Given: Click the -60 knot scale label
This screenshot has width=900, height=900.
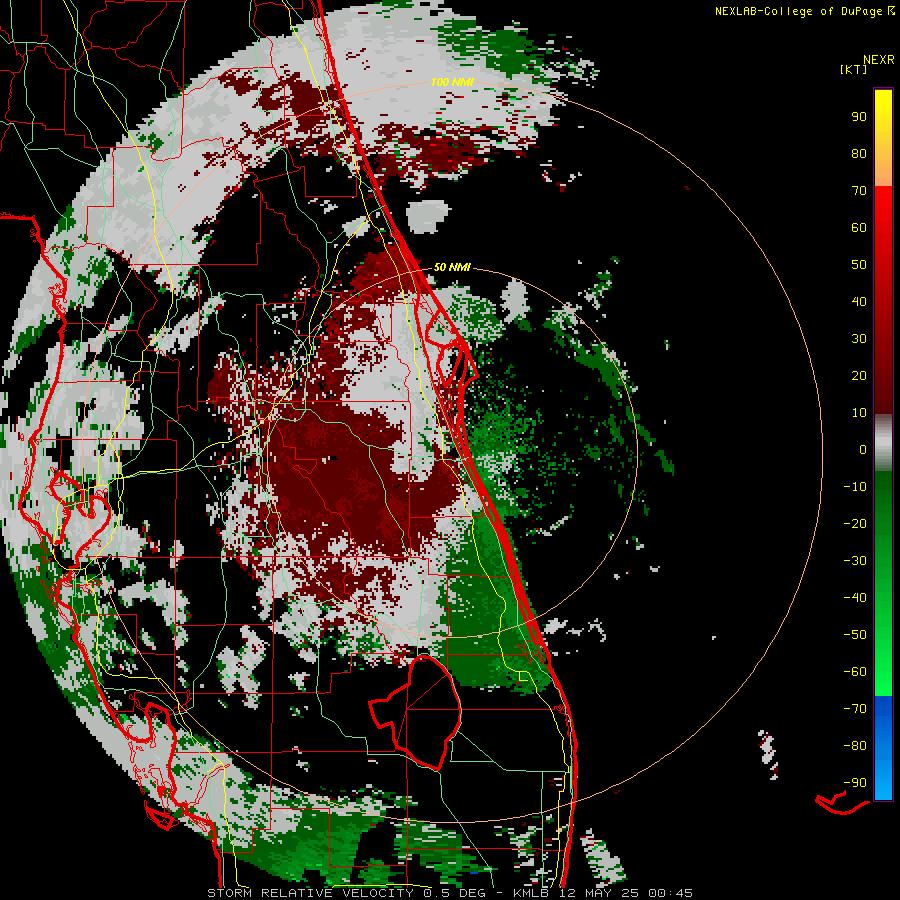Looking at the screenshot, I should (855, 672).
